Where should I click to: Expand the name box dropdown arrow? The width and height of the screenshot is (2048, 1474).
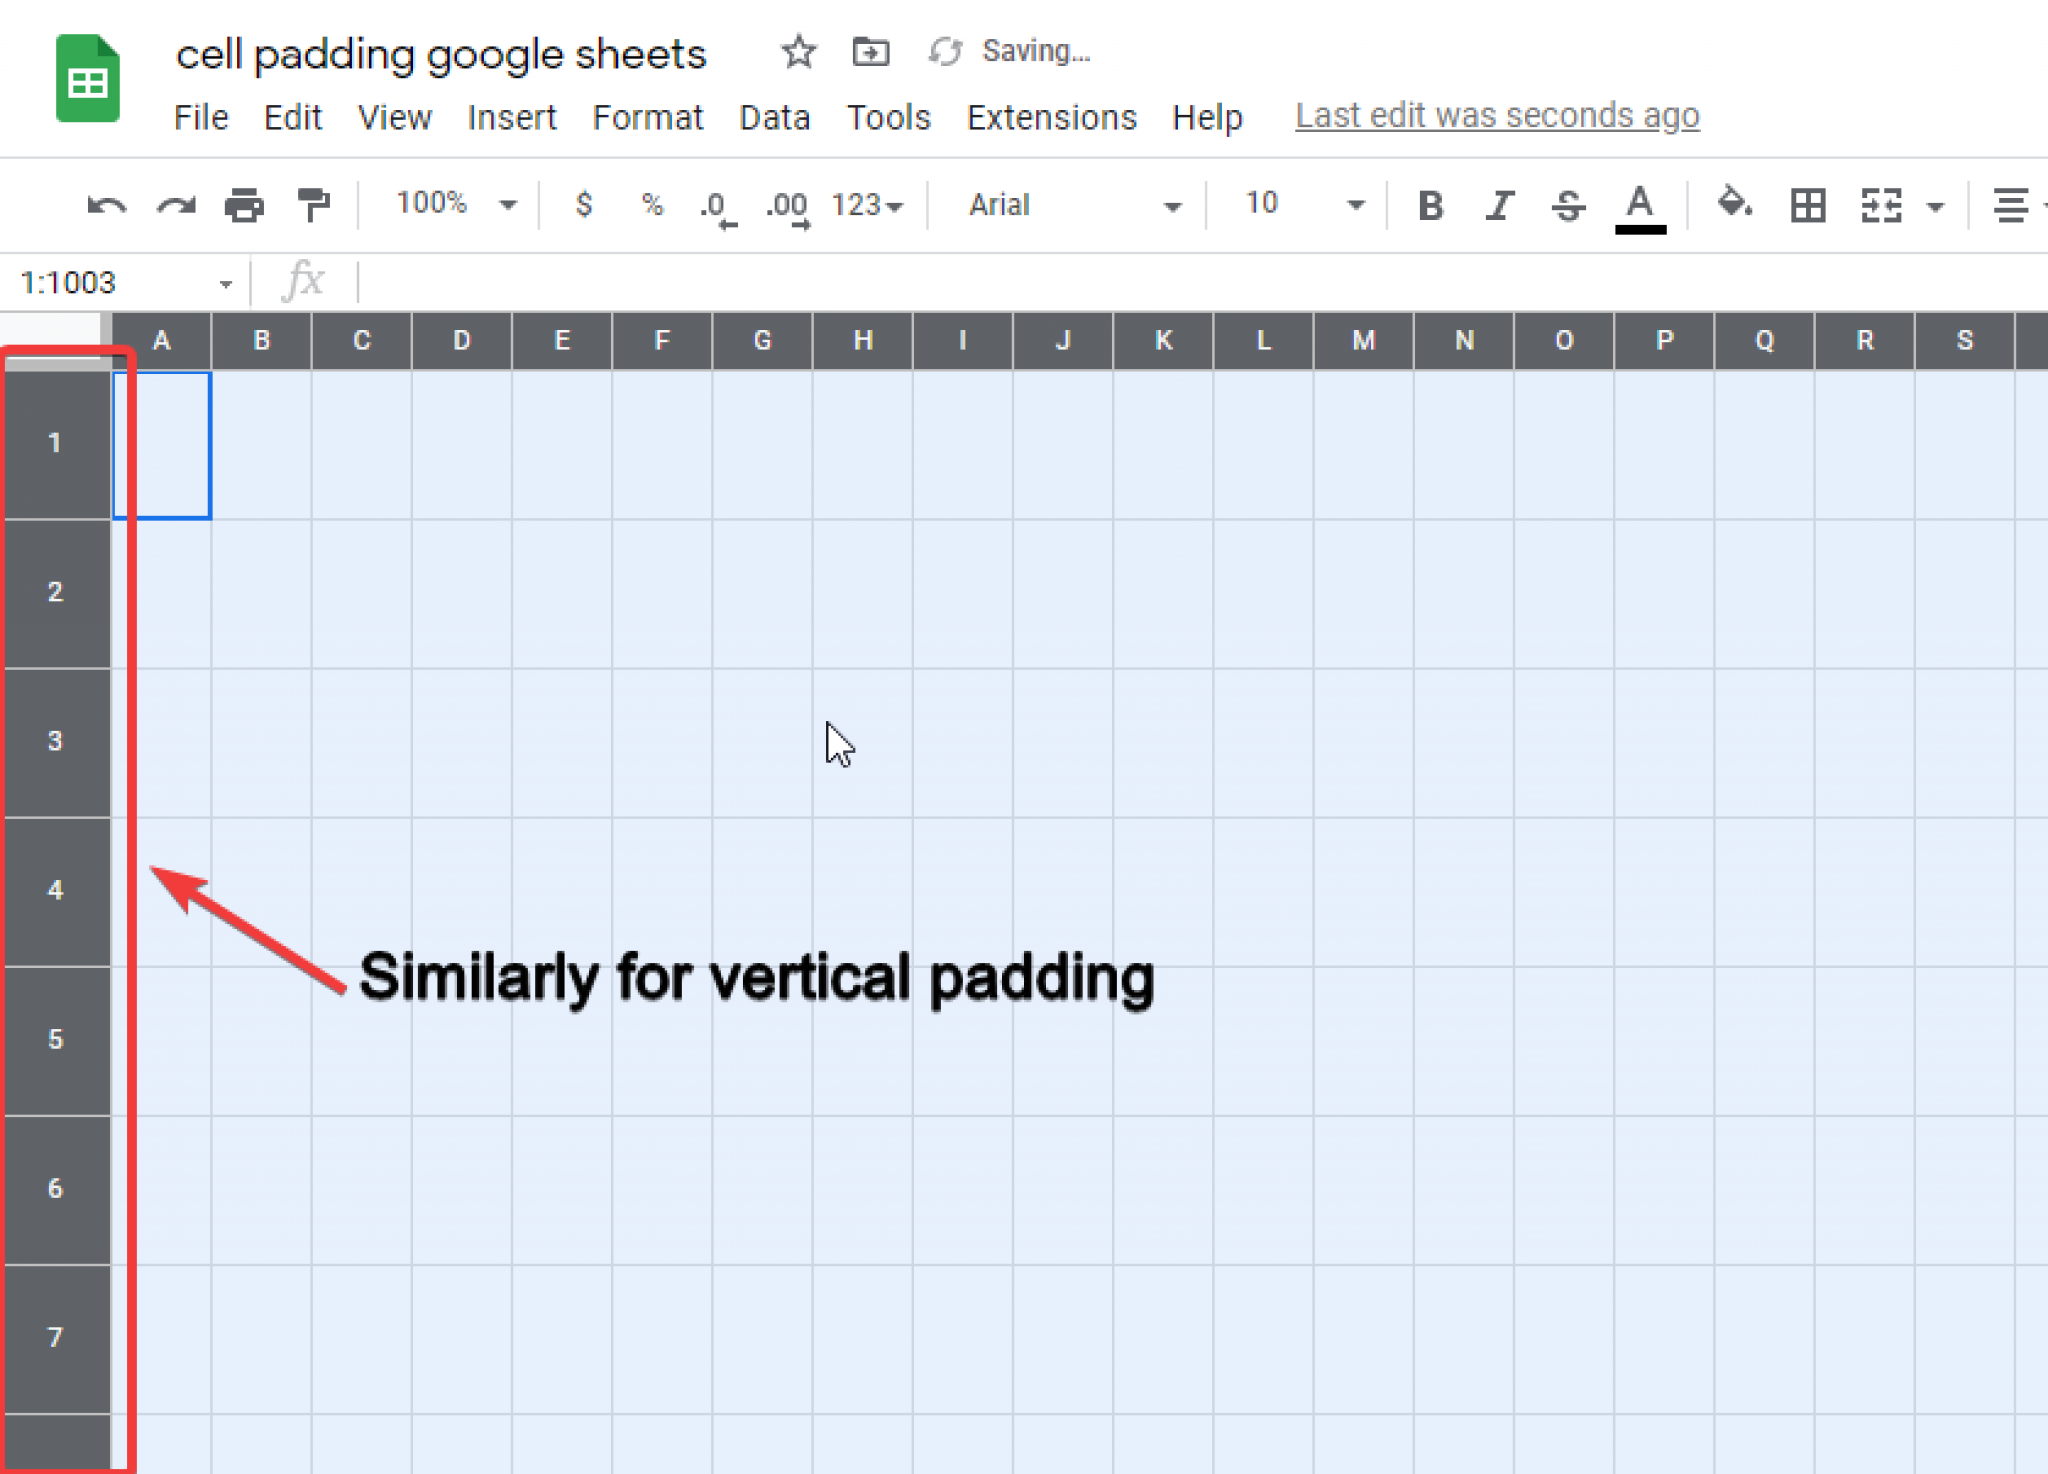[x=226, y=284]
